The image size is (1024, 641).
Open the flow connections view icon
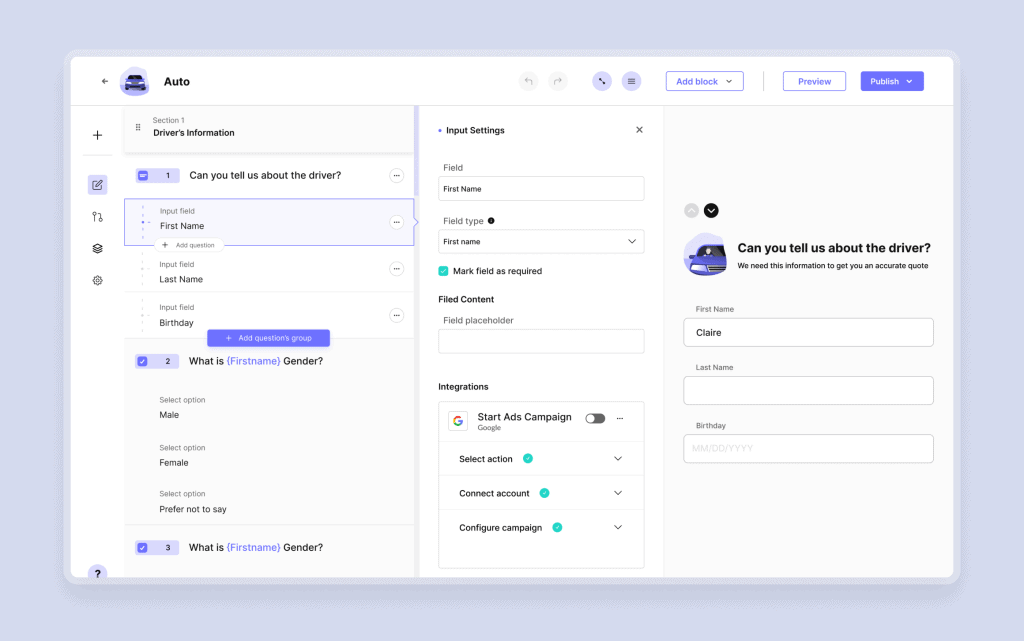tap(602, 81)
